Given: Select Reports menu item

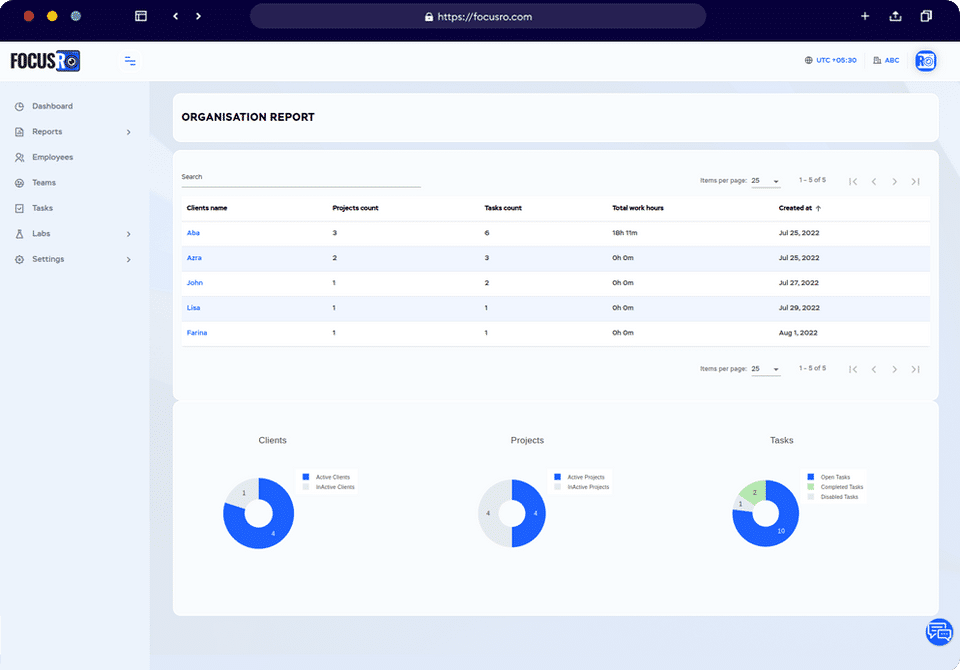Looking at the screenshot, I should tap(47, 132).
